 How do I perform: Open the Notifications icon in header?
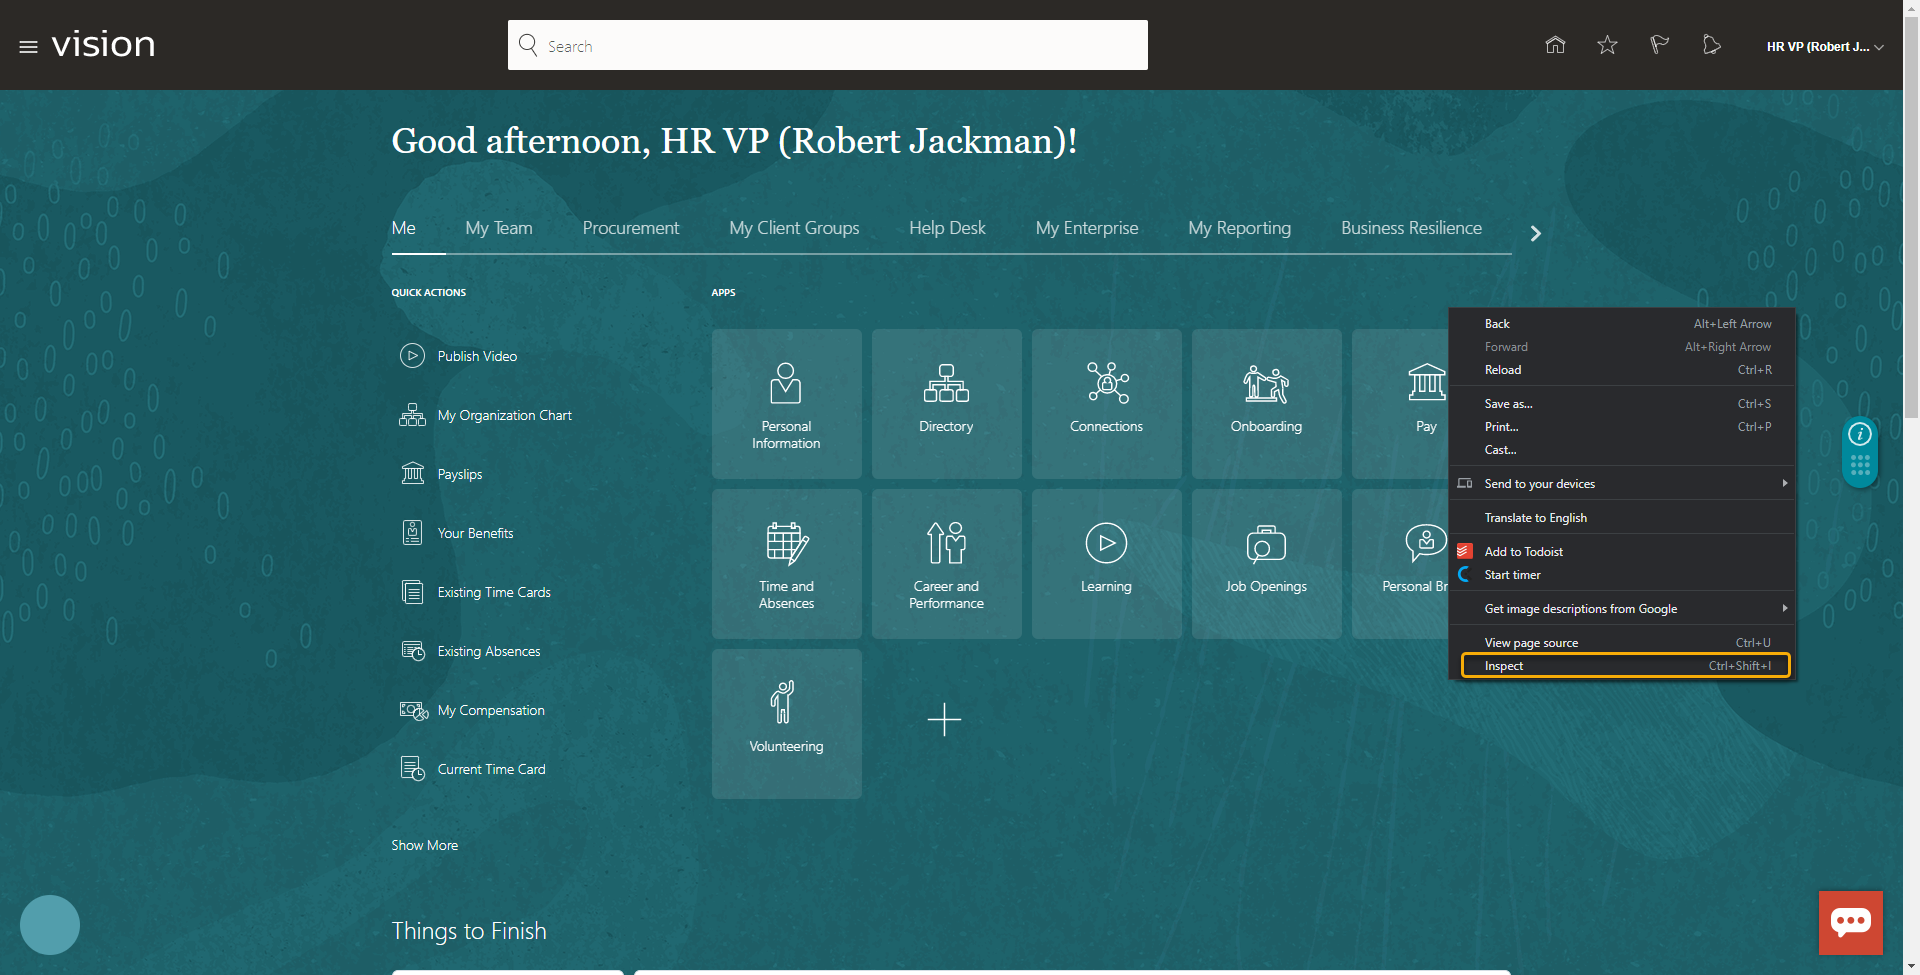1711,45
